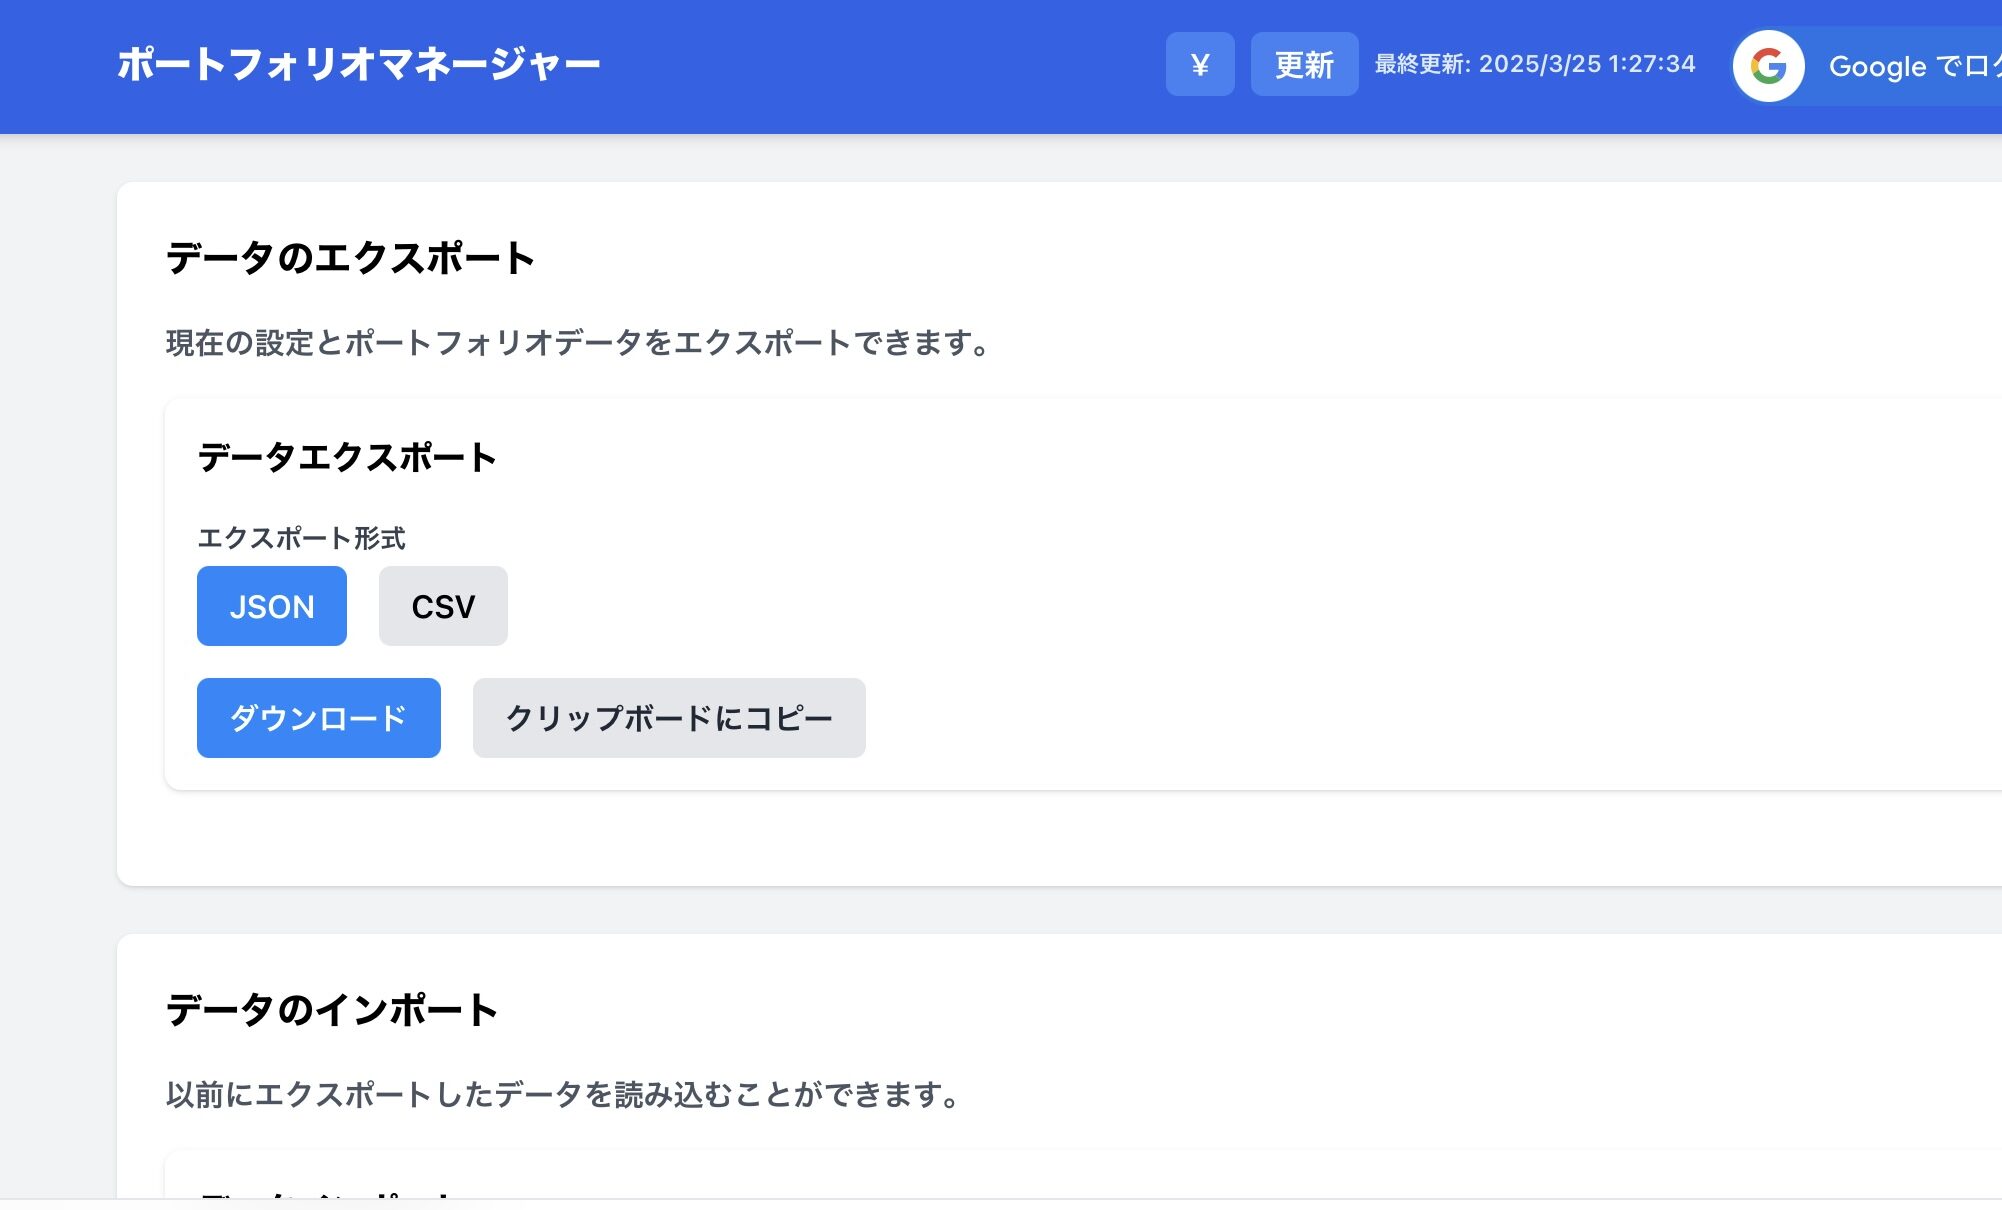Select CSV export format

click(x=443, y=606)
